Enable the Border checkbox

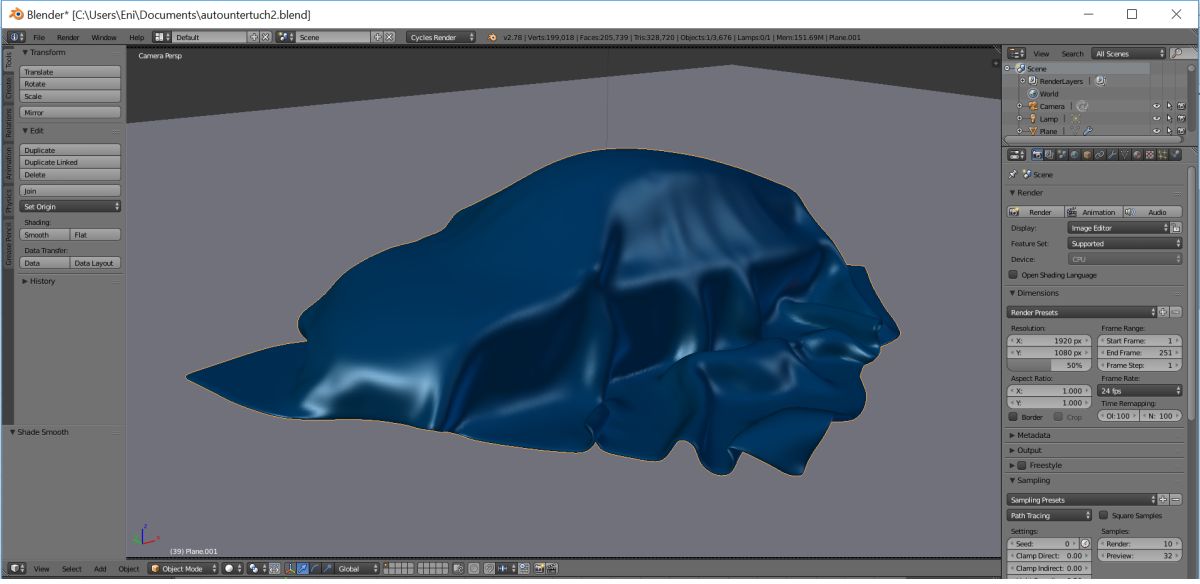click(x=1014, y=416)
